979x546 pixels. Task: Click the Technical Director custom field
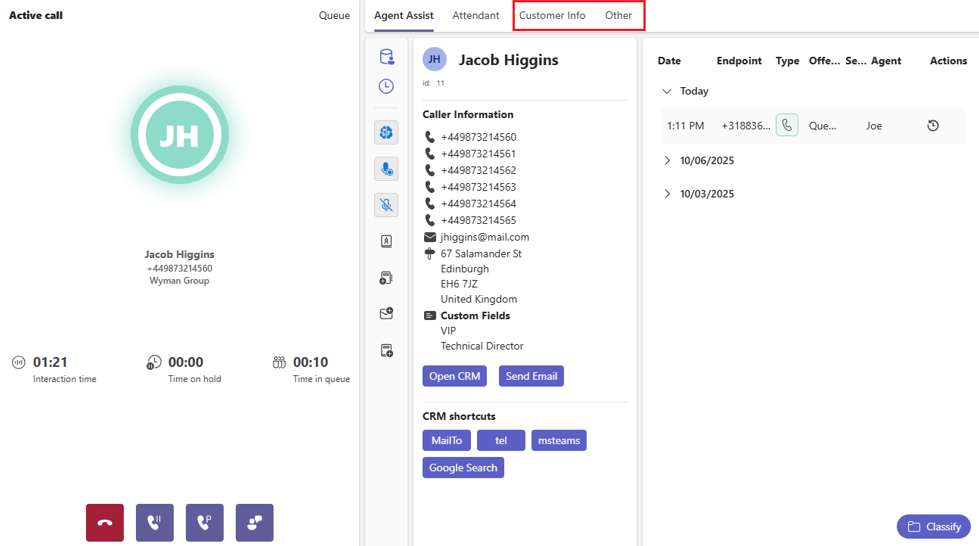coord(482,346)
